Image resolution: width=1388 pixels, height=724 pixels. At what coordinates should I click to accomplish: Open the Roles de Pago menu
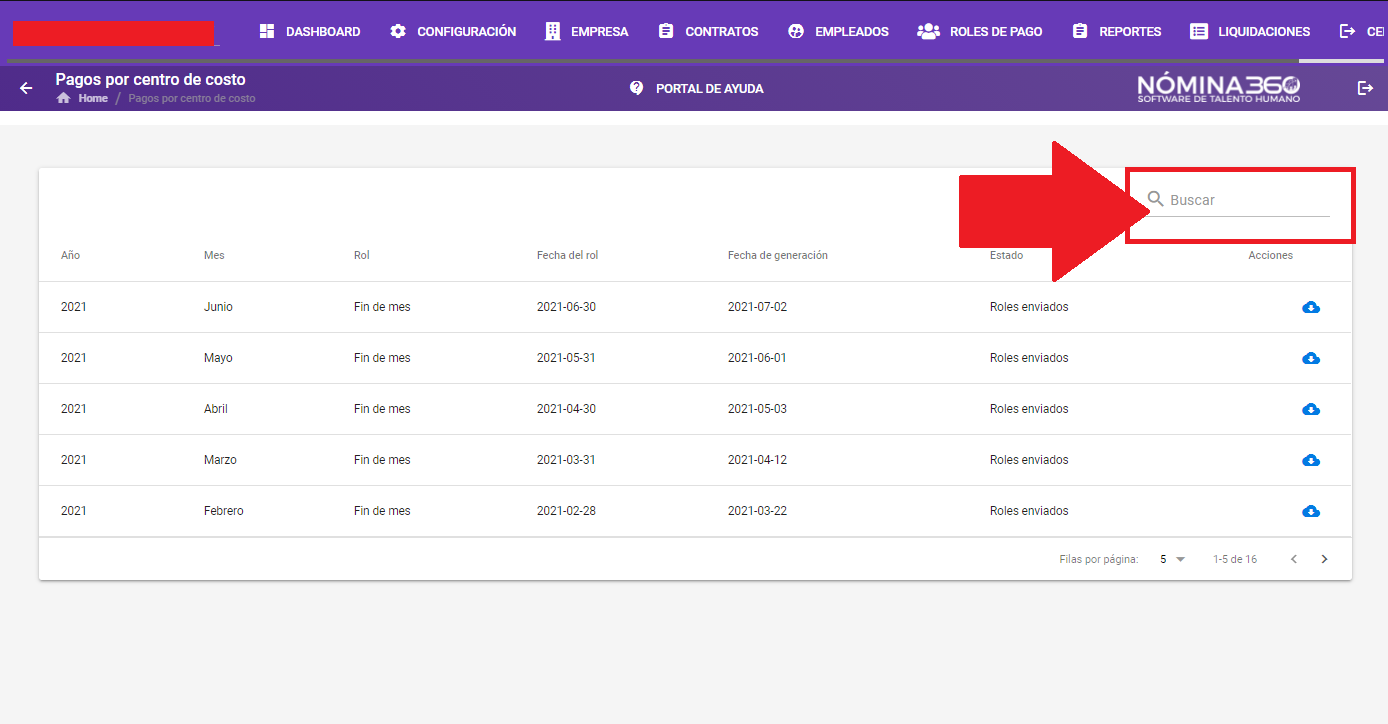point(980,31)
